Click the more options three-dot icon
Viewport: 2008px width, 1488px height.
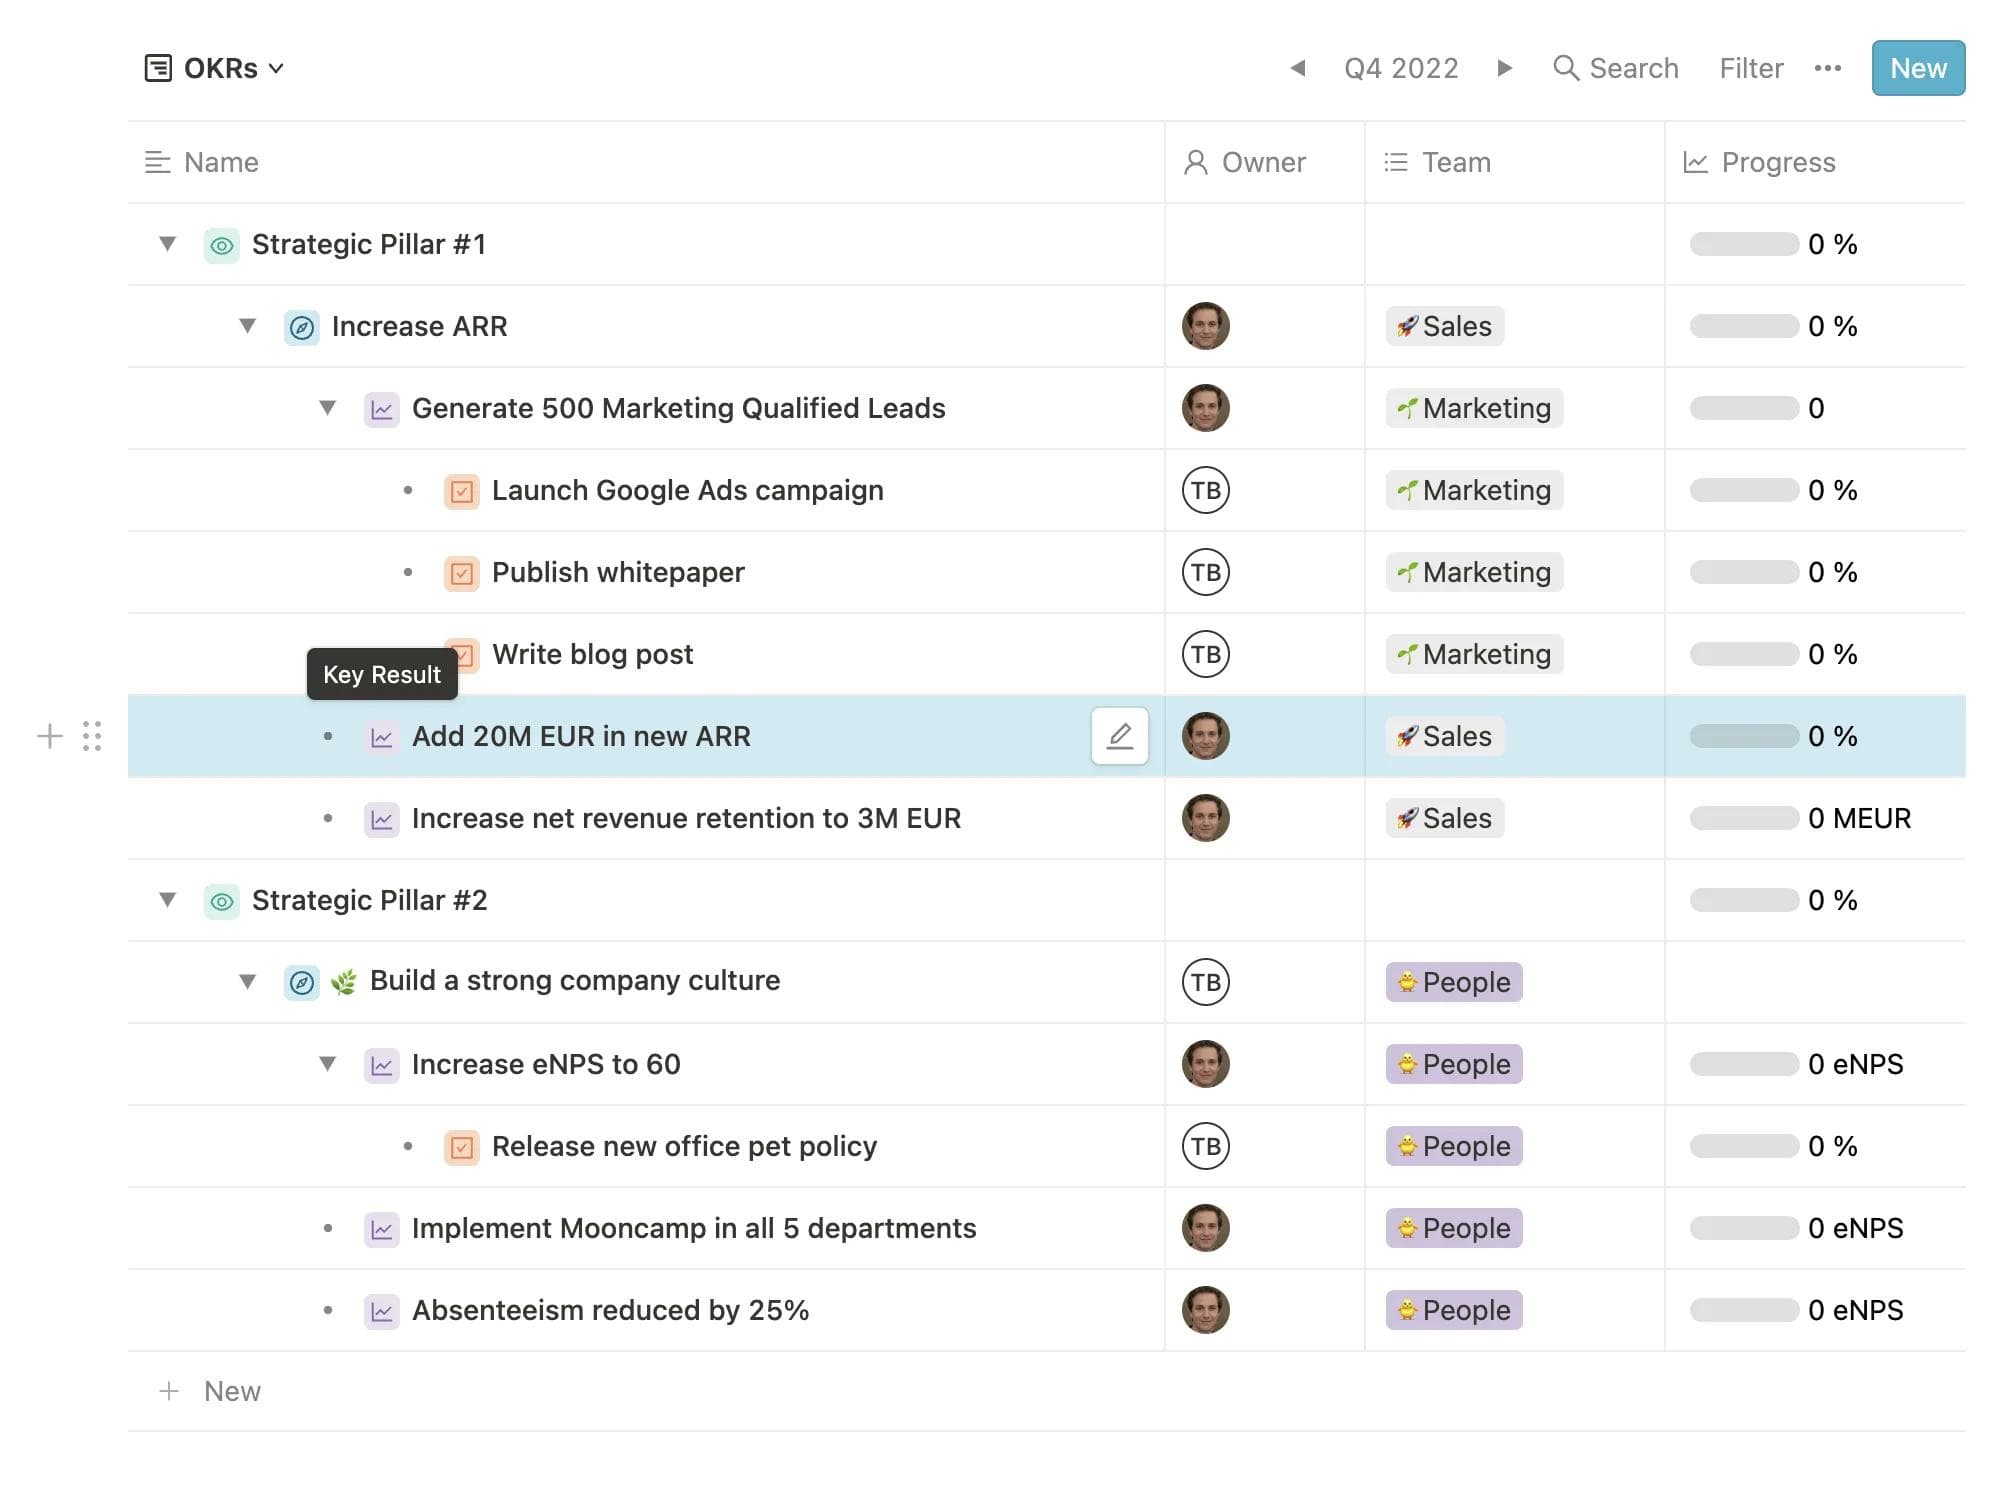coord(1827,68)
